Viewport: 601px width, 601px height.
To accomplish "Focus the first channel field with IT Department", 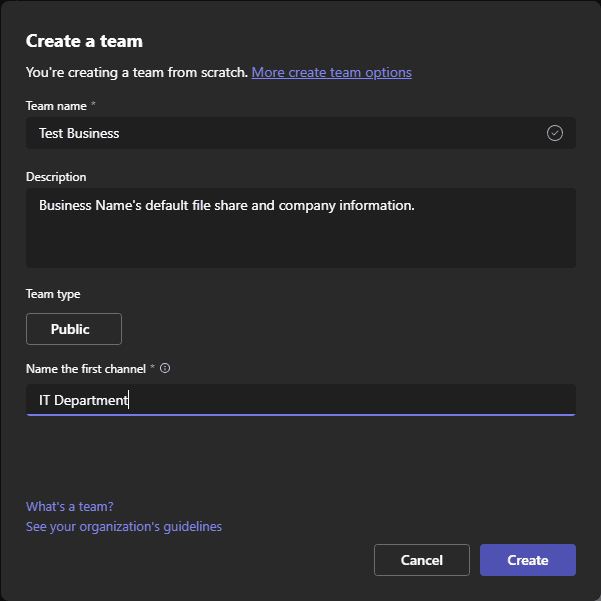I will click(300, 400).
